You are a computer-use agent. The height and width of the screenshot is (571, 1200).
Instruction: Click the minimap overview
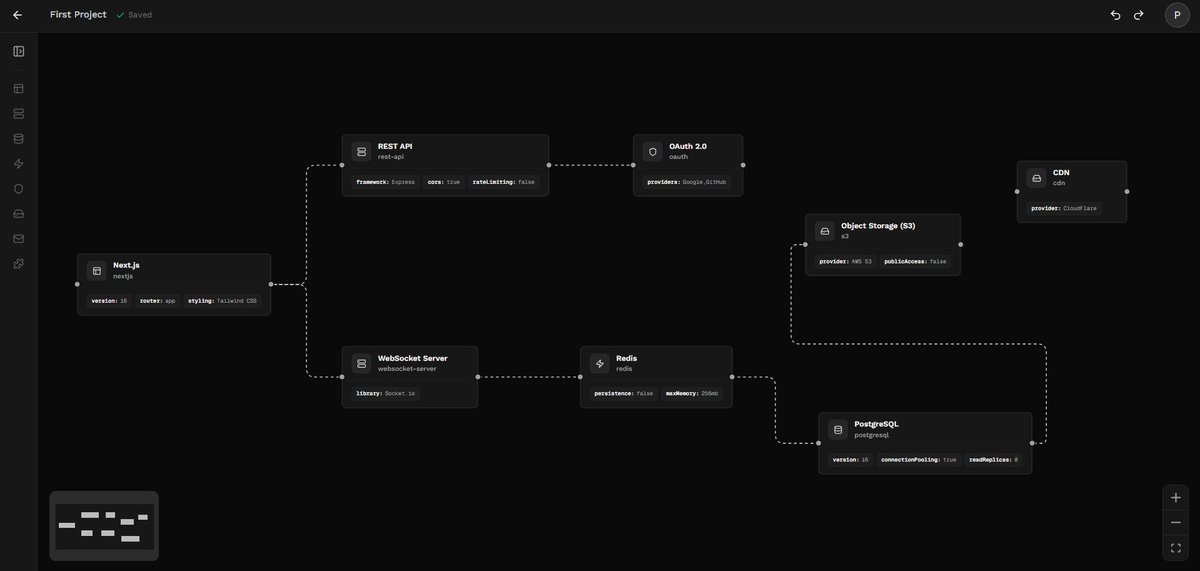click(104, 526)
